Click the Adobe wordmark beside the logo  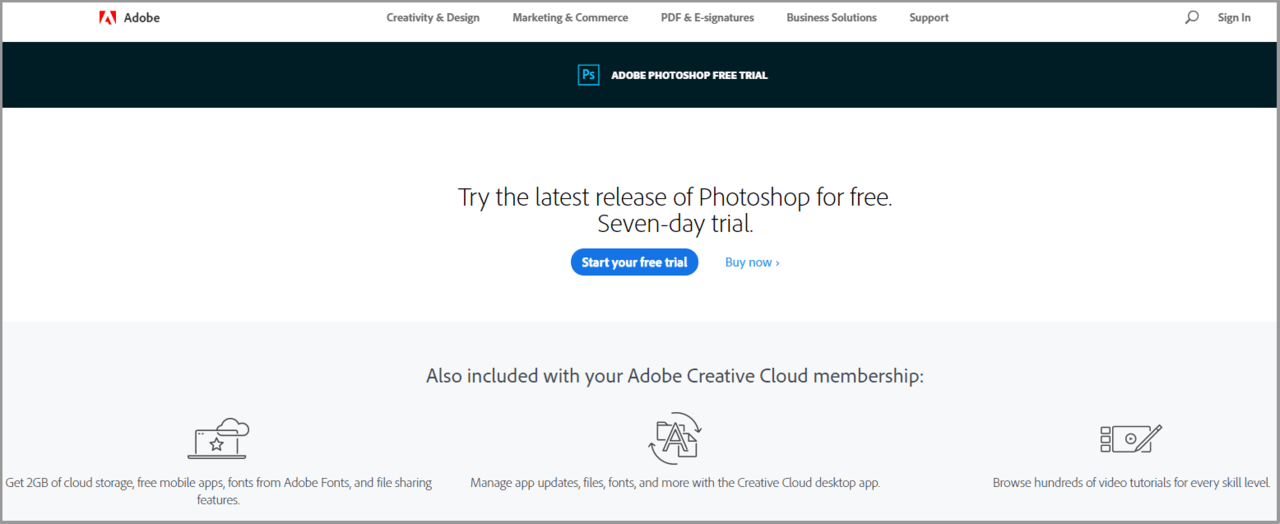(x=142, y=17)
